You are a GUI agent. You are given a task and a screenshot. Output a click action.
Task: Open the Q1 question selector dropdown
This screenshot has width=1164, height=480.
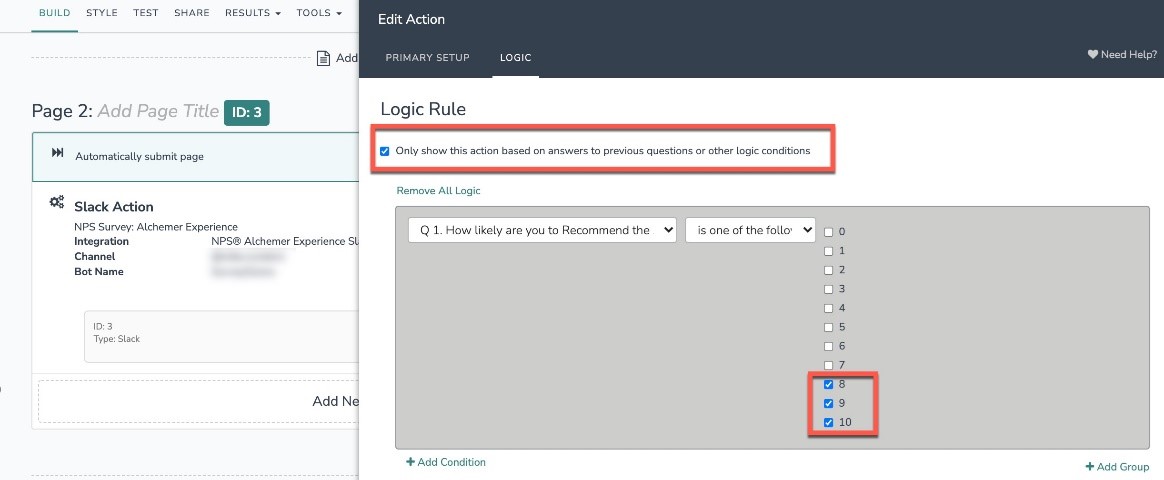coord(542,230)
